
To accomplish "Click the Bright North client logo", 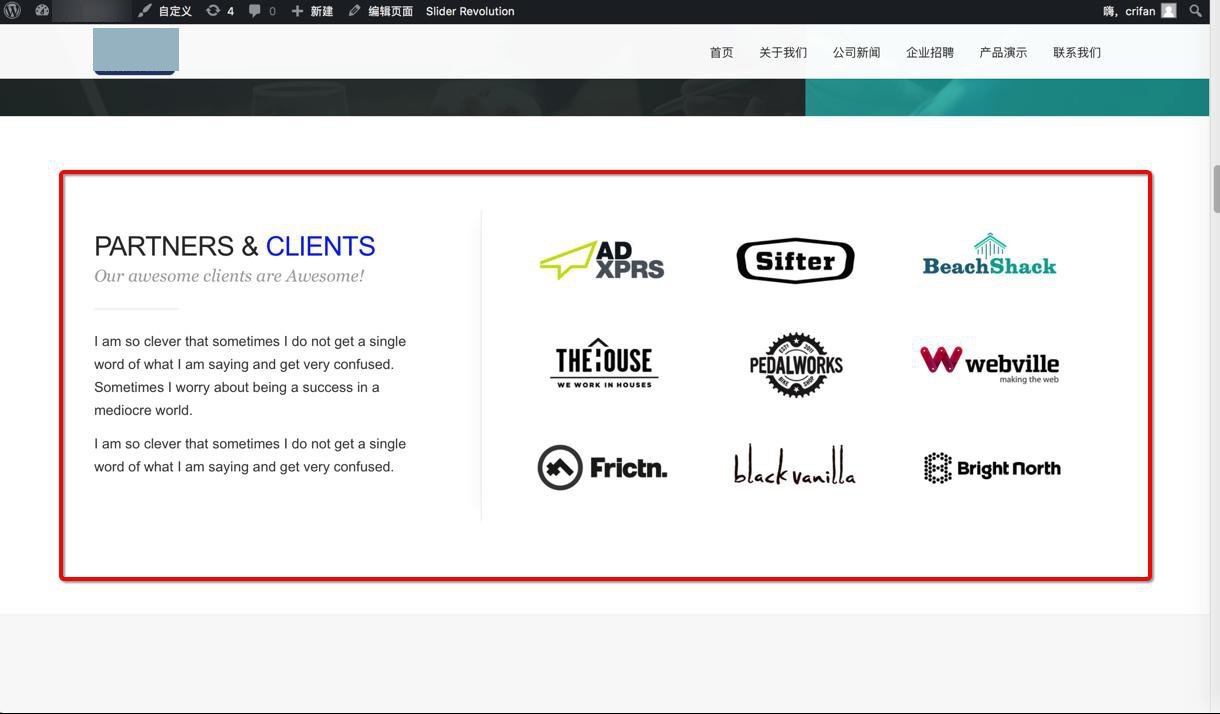I will (x=992, y=468).
